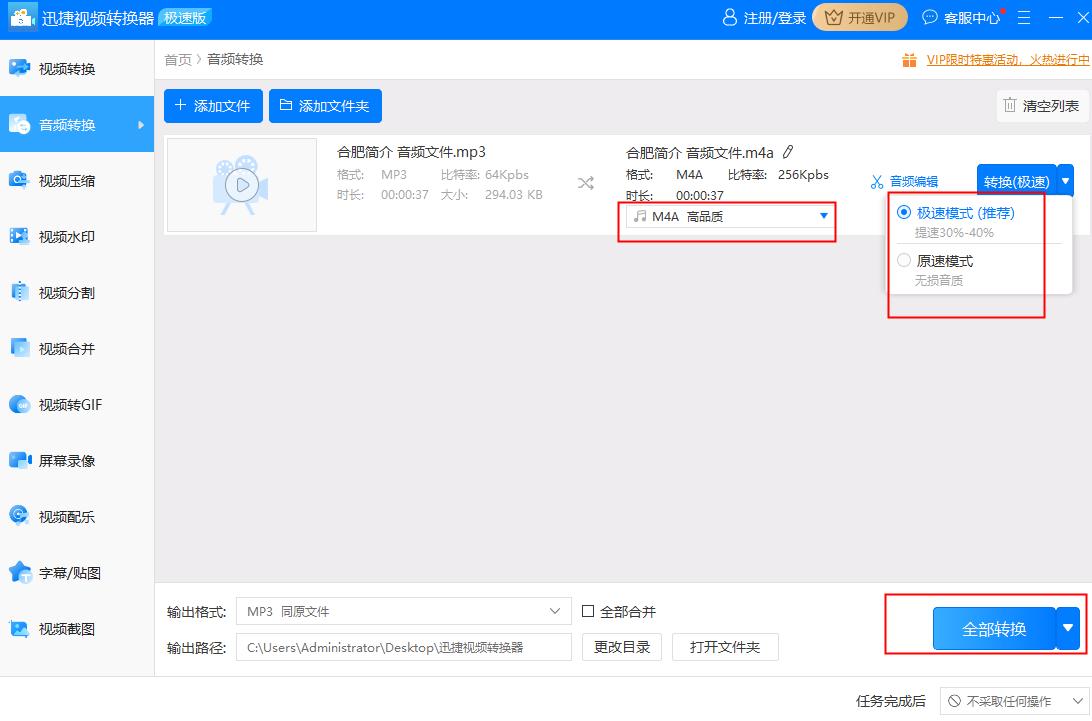Click the play thumbnail of the audio file
The height and width of the screenshot is (721, 1092).
point(240,185)
